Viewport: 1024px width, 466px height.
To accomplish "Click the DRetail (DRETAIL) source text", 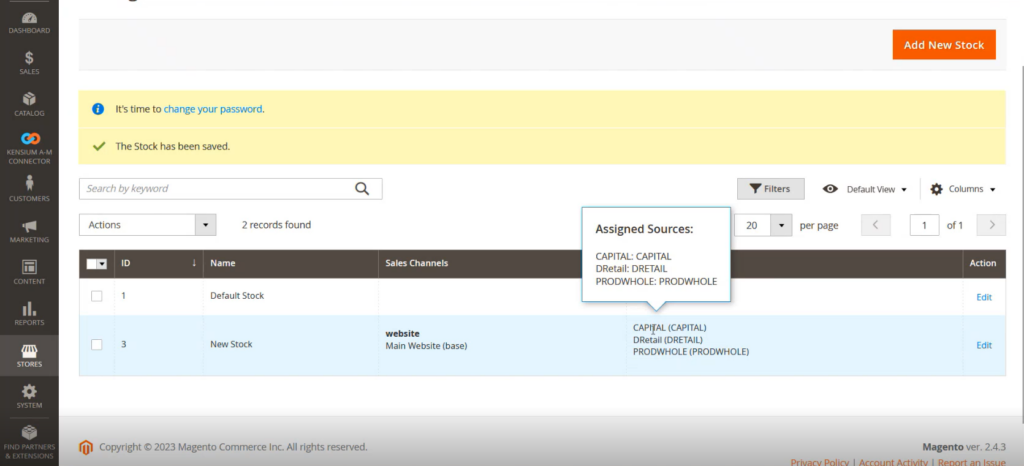I will tap(667, 339).
